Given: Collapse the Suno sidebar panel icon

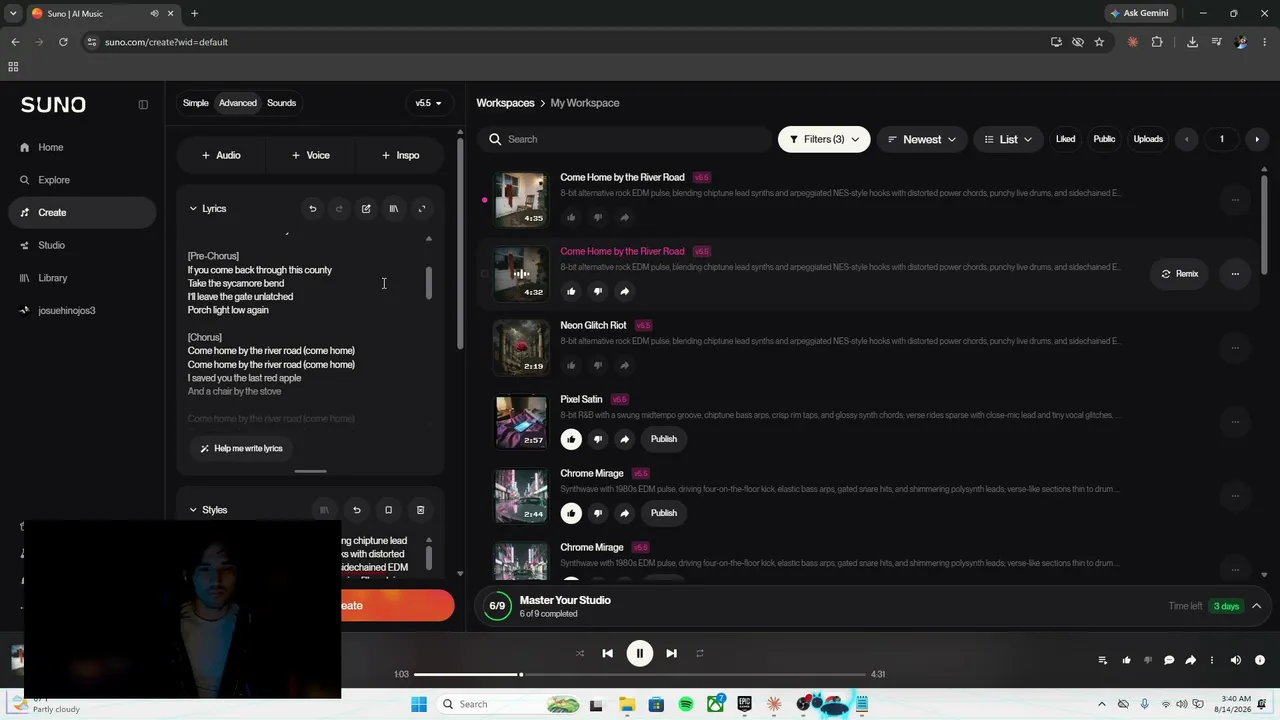Looking at the screenshot, I should pos(143,104).
